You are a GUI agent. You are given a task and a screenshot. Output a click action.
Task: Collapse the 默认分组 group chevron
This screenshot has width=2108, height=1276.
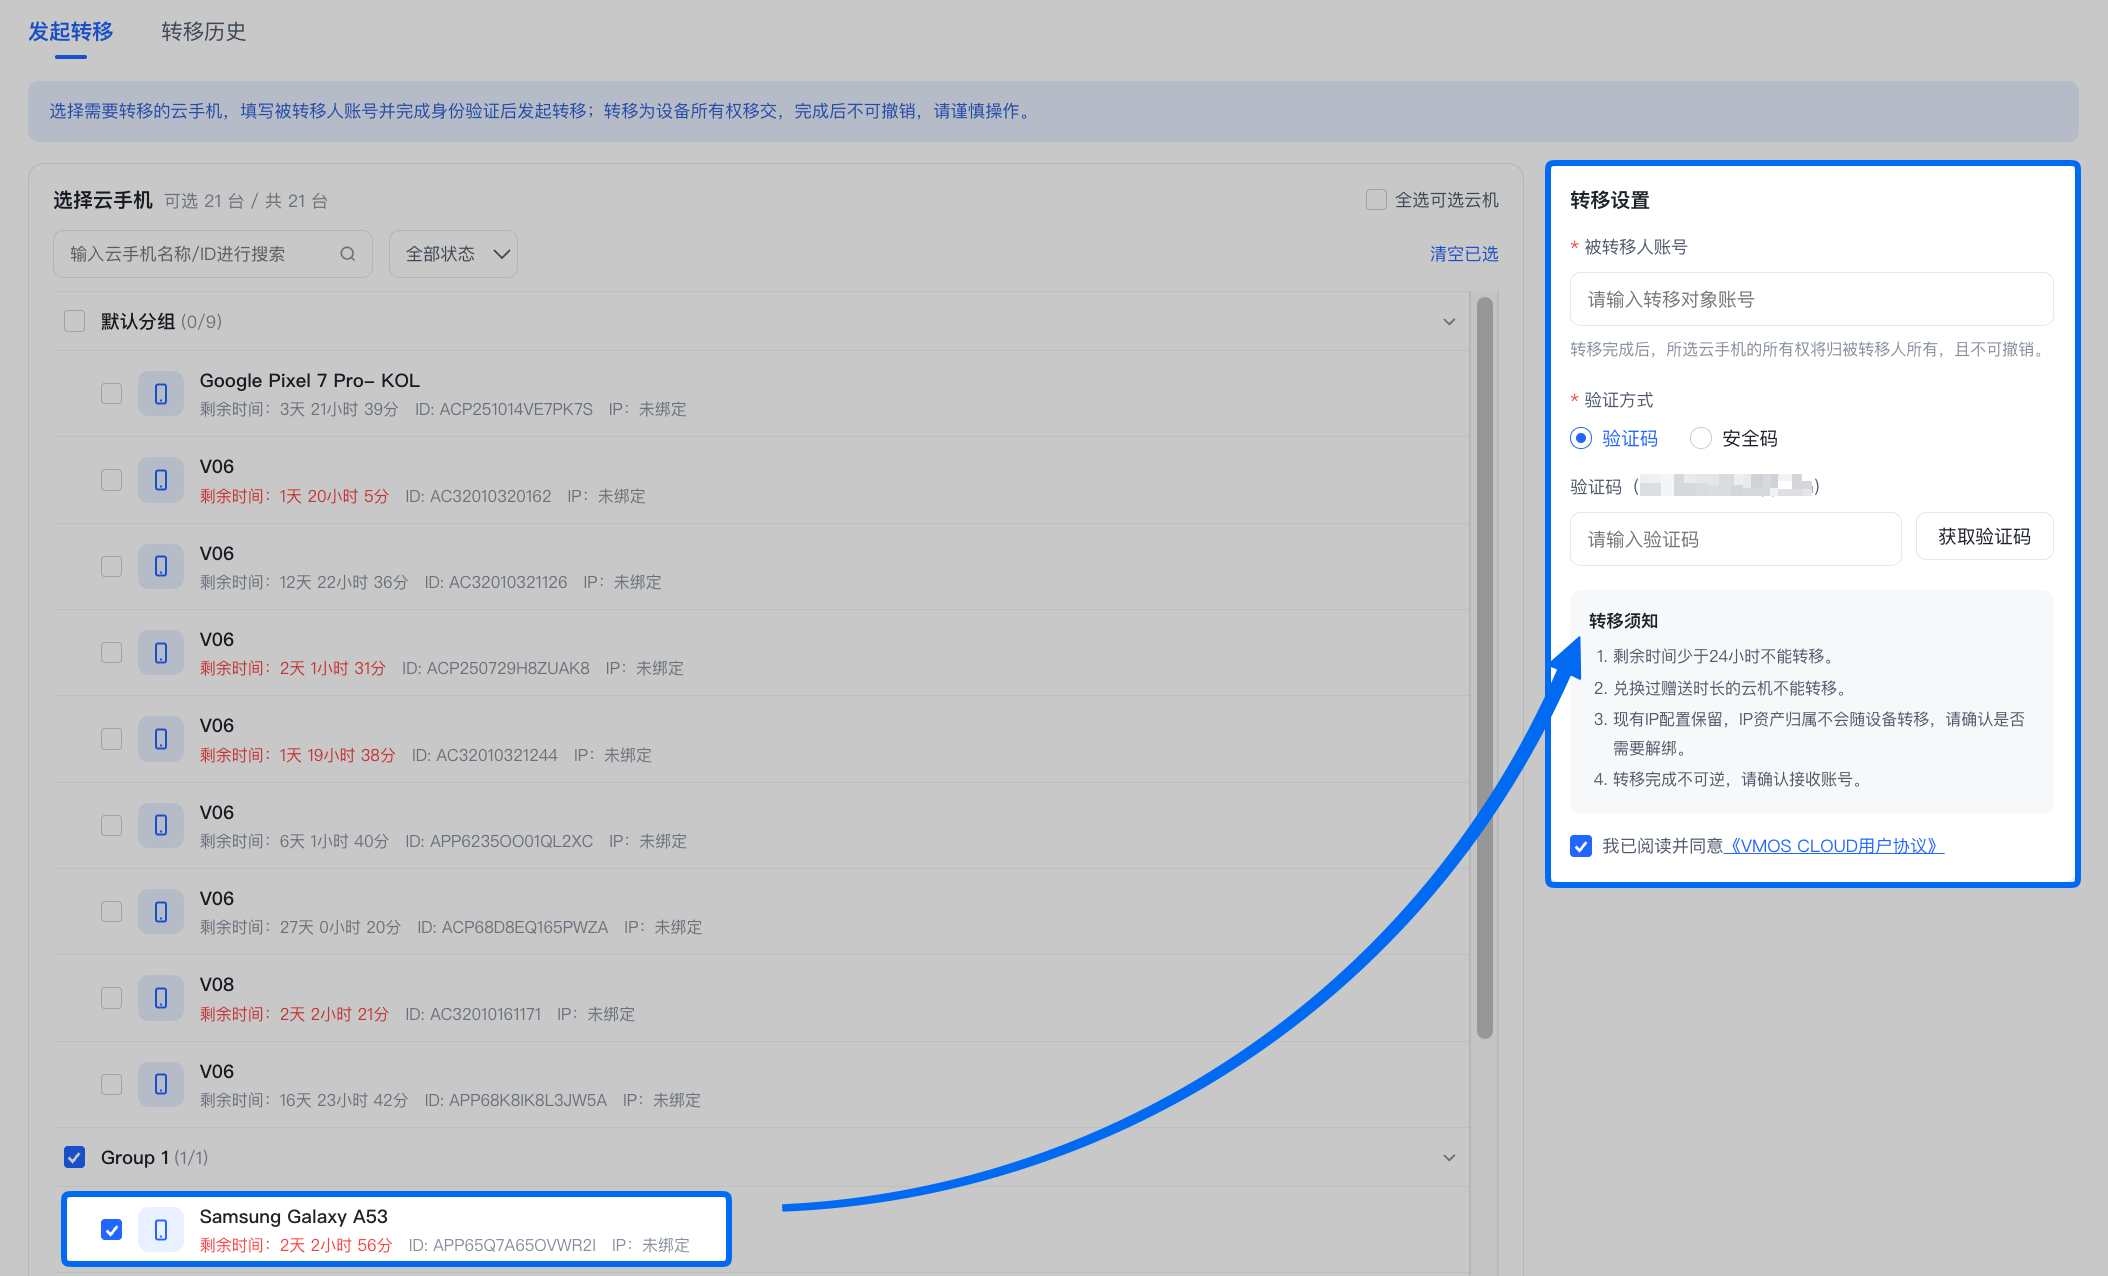pyautogui.click(x=1449, y=322)
